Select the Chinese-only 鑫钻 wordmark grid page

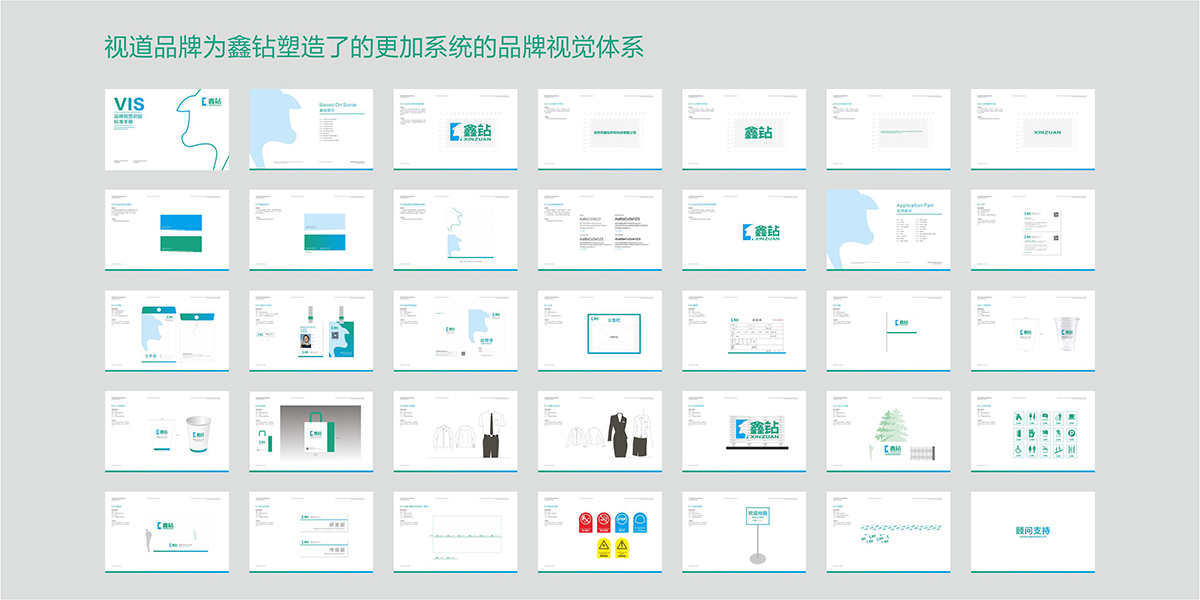click(744, 129)
